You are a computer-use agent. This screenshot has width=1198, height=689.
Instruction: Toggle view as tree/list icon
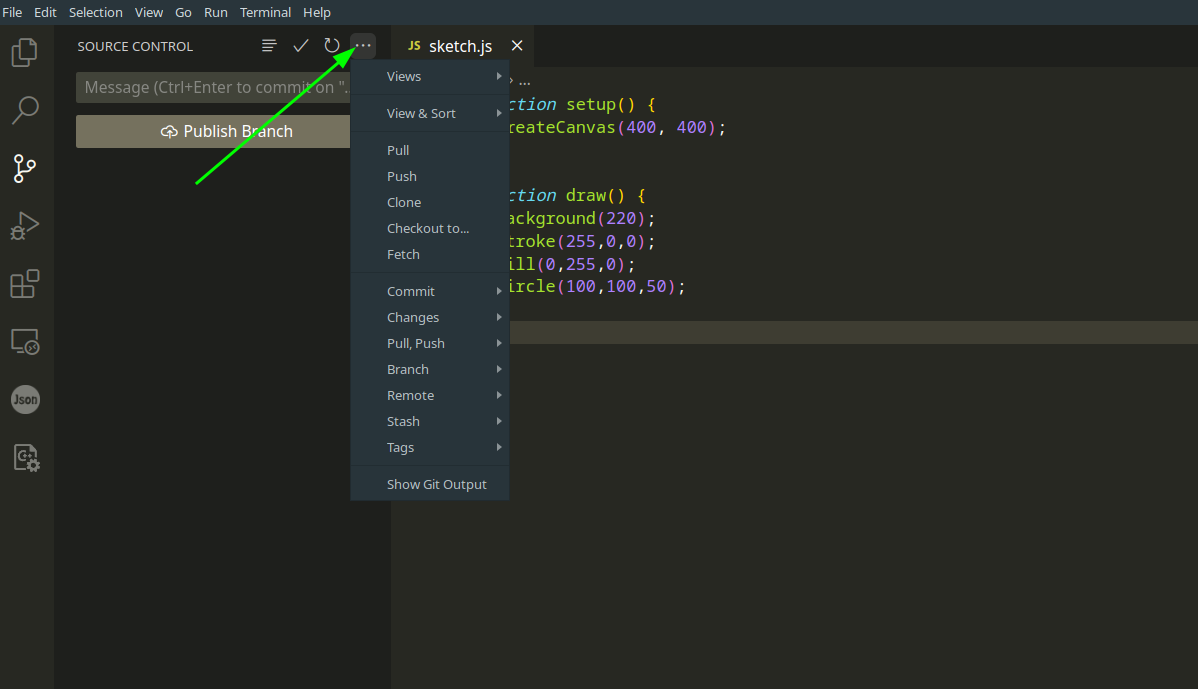tap(269, 46)
